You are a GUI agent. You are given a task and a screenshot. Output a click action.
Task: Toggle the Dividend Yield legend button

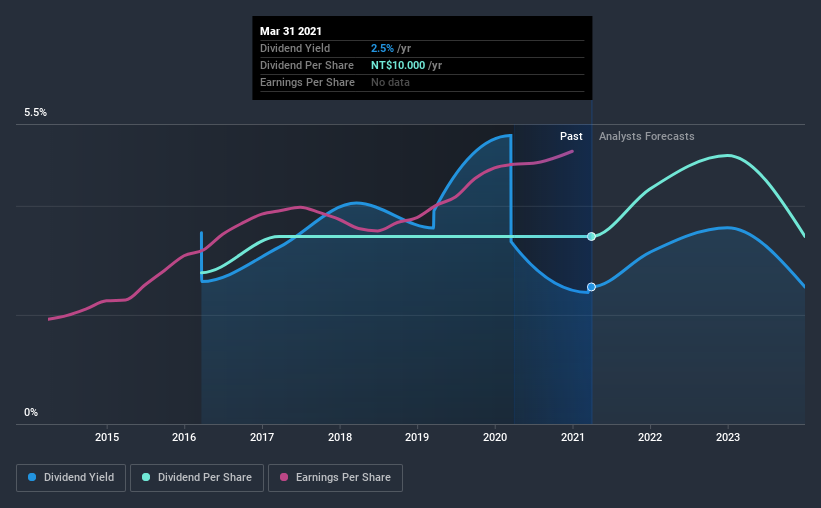[71, 478]
